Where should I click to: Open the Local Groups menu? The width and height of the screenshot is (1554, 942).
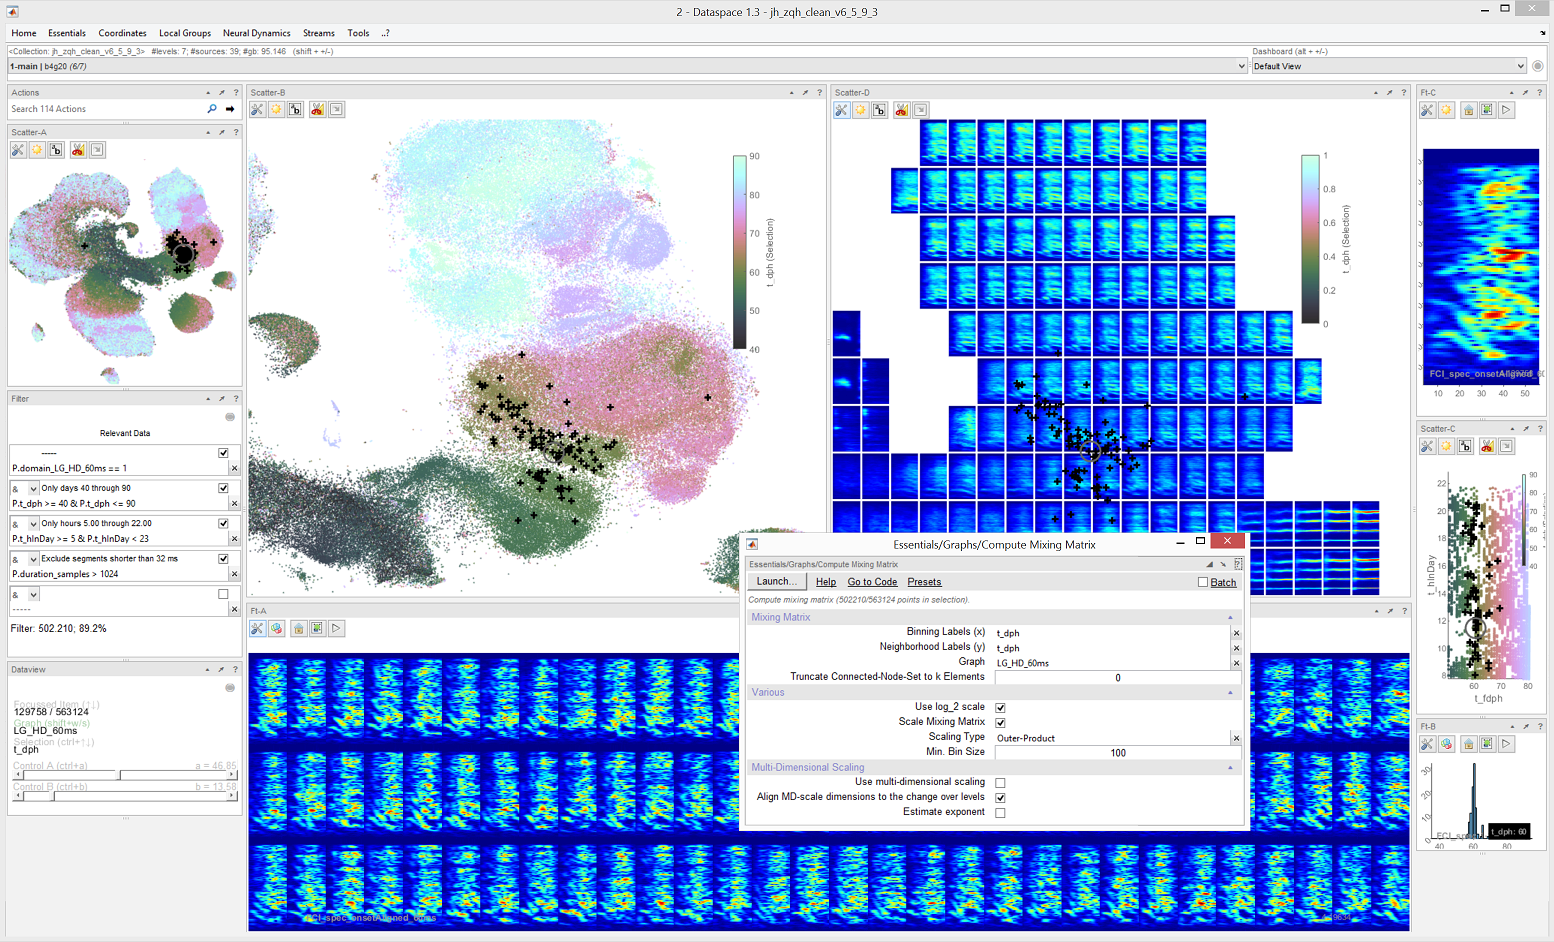click(x=185, y=33)
